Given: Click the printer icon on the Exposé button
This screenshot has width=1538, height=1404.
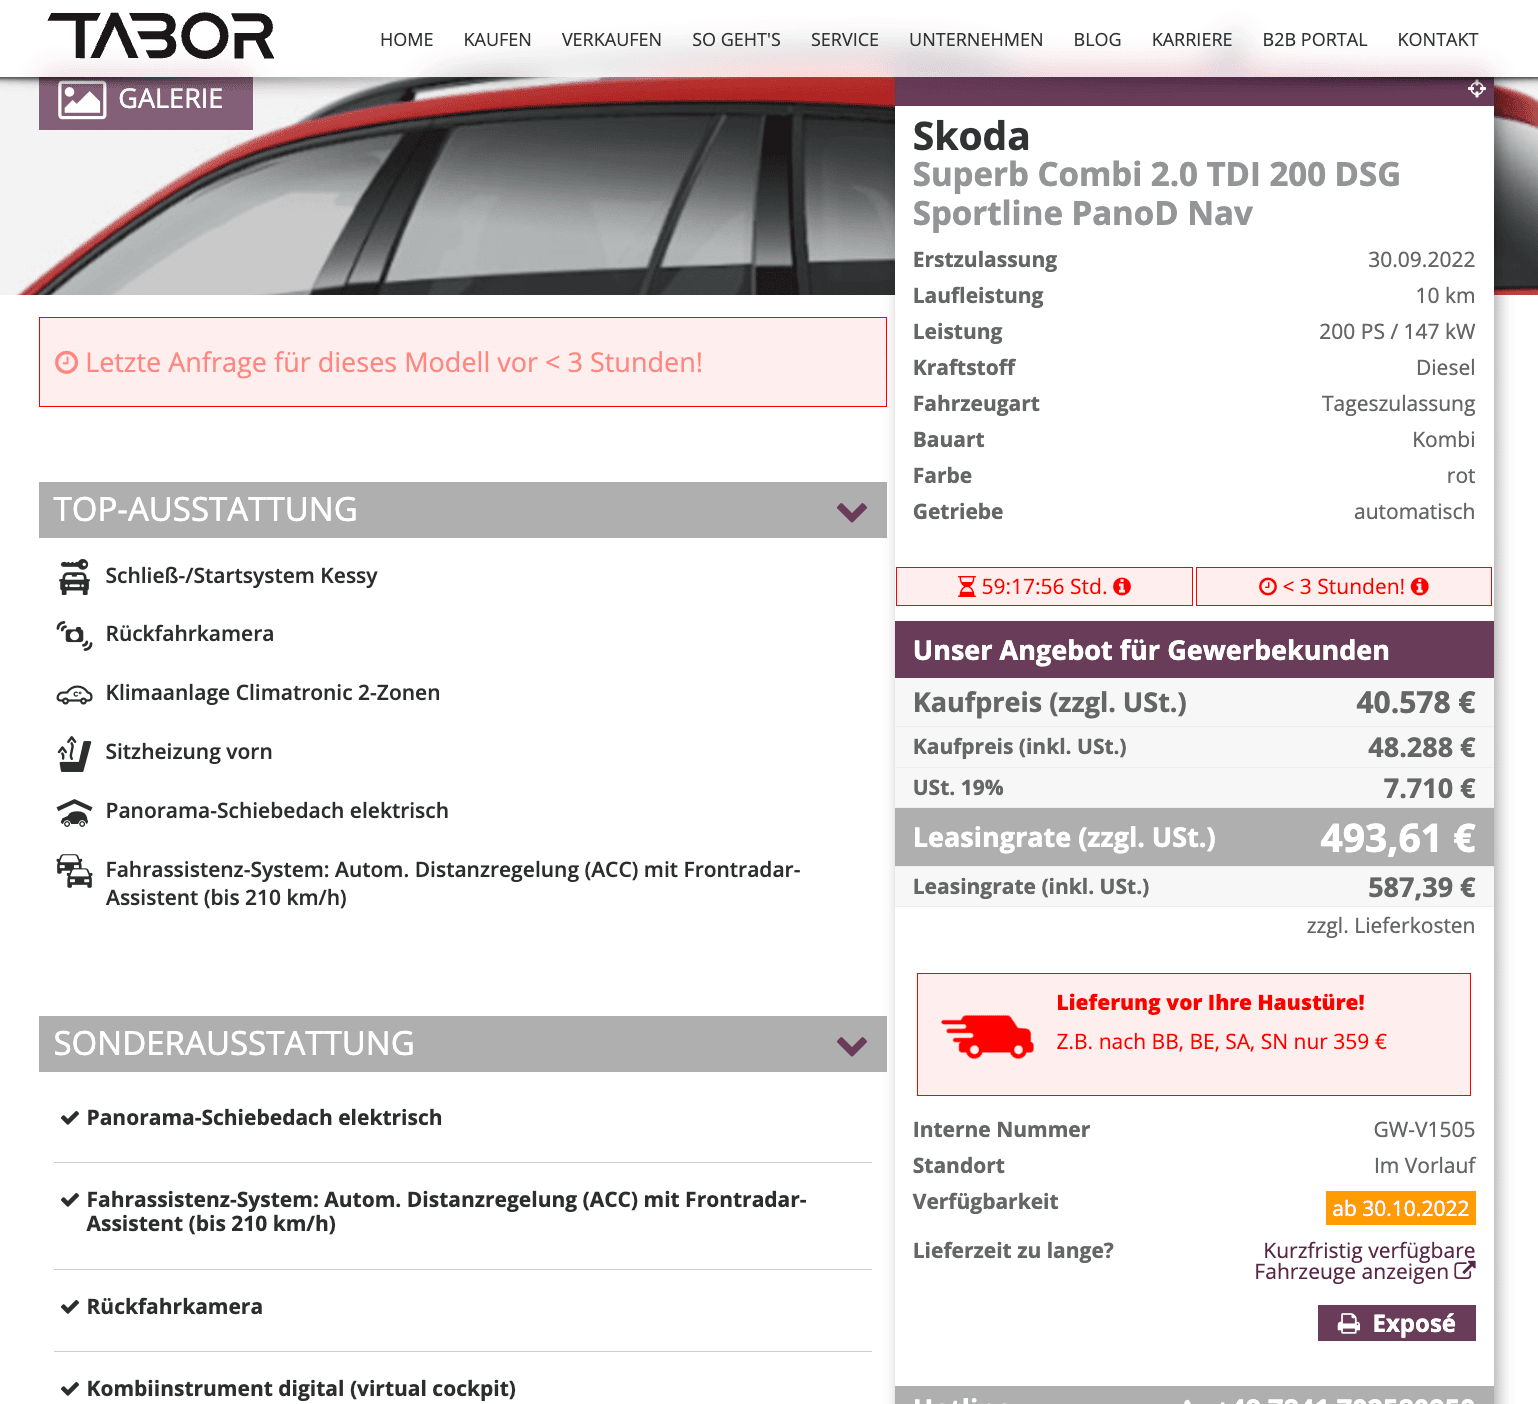Looking at the screenshot, I should click(x=1349, y=1324).
